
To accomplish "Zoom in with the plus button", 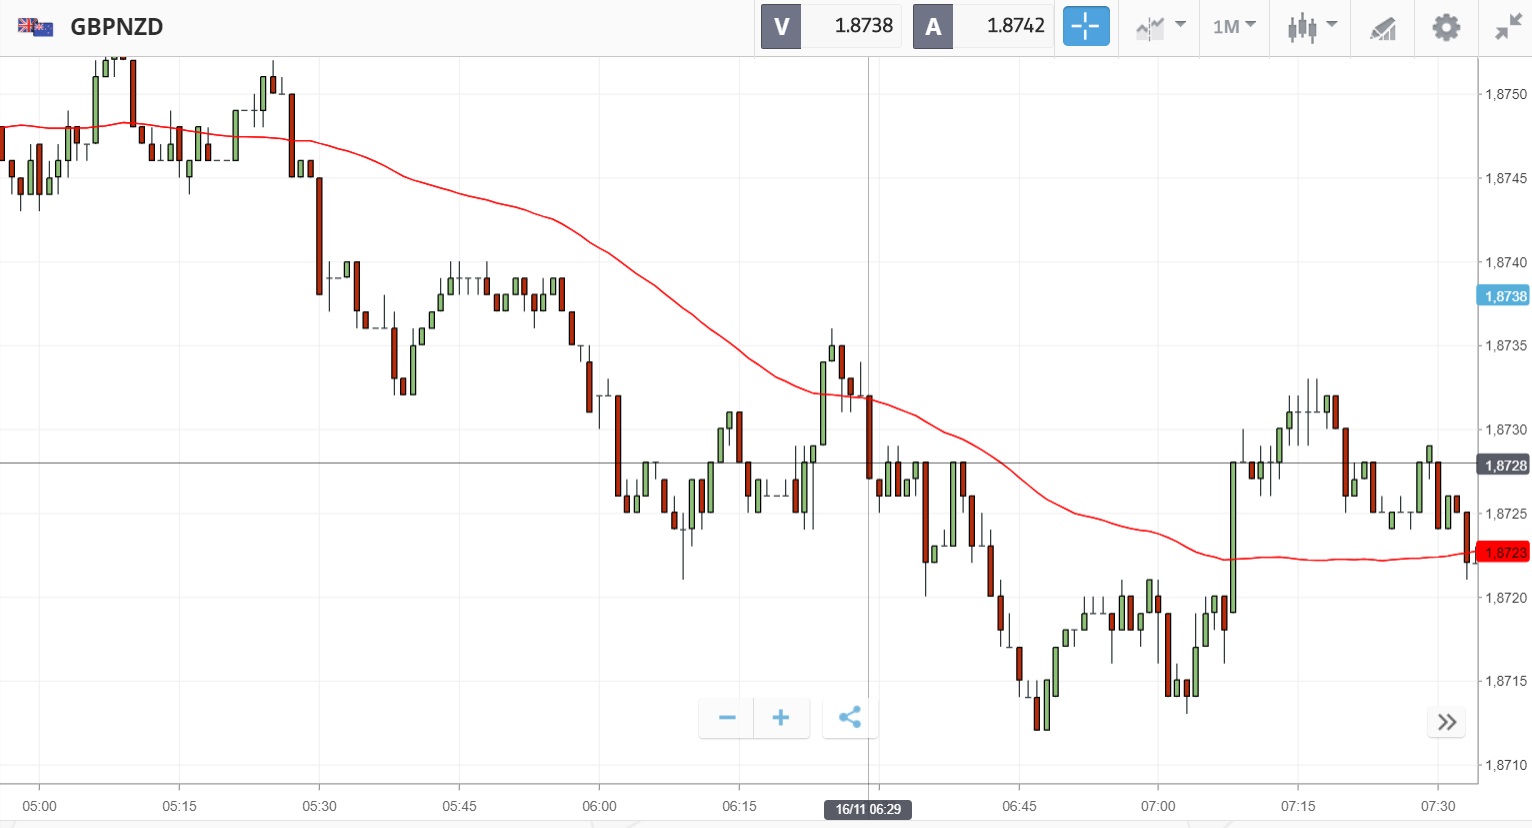I will (x=781, y=718).
